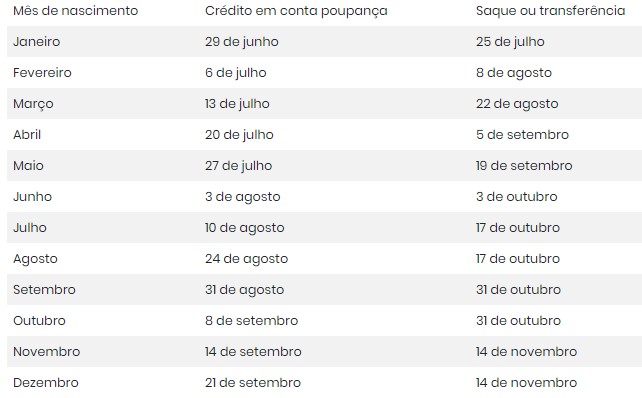Select the '8 de agosto' cell

coord(514,73)
